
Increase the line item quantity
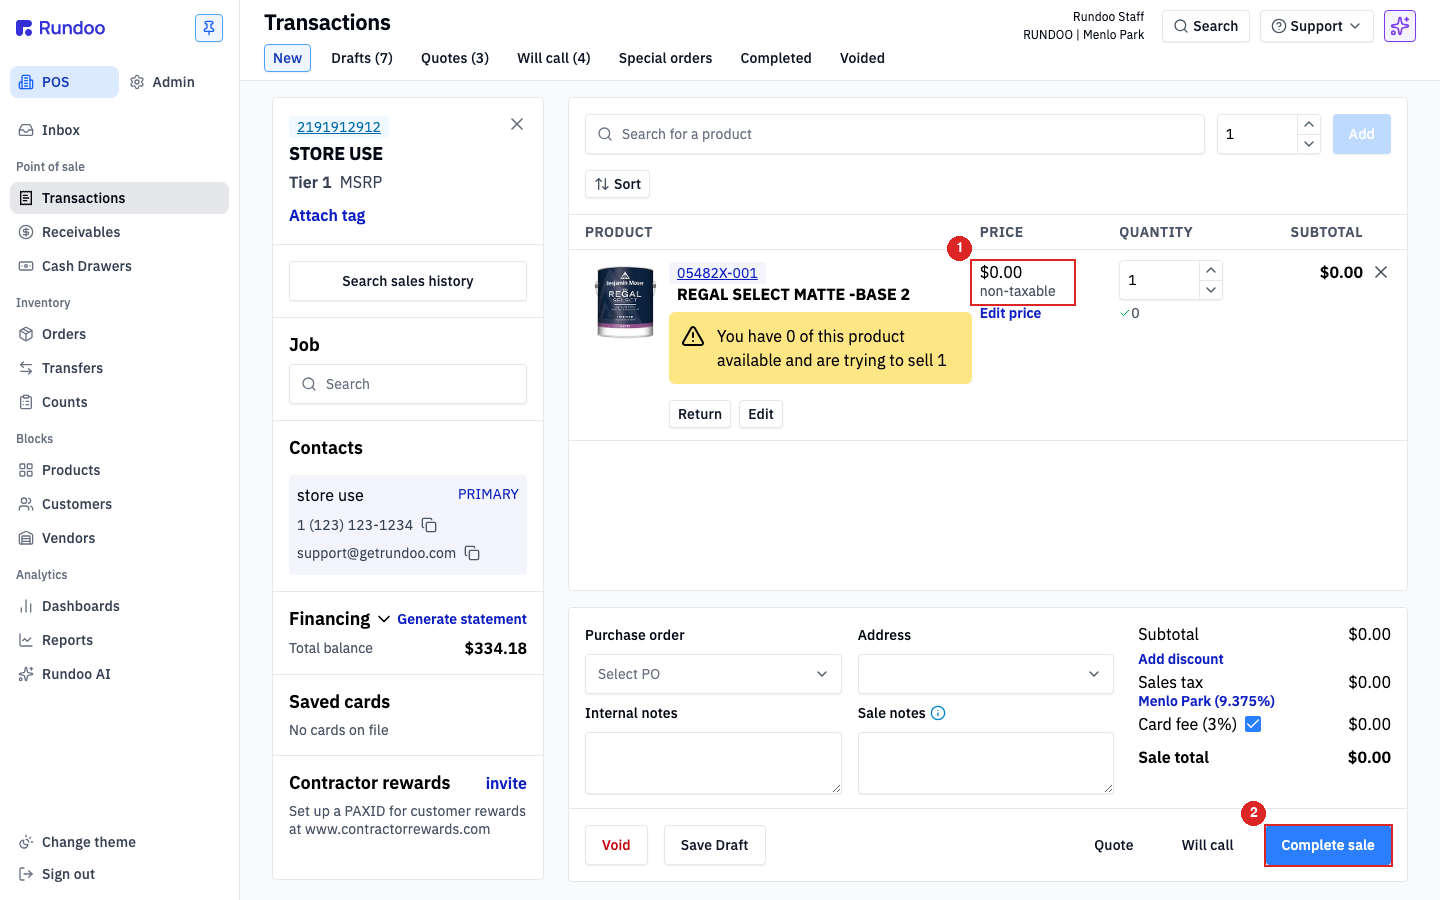[x=1211, y=270]
